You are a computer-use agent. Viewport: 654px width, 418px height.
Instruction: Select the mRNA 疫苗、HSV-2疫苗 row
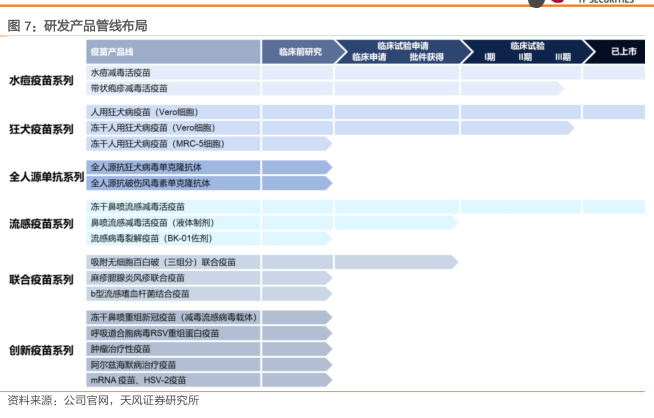(x=138, y=381)
